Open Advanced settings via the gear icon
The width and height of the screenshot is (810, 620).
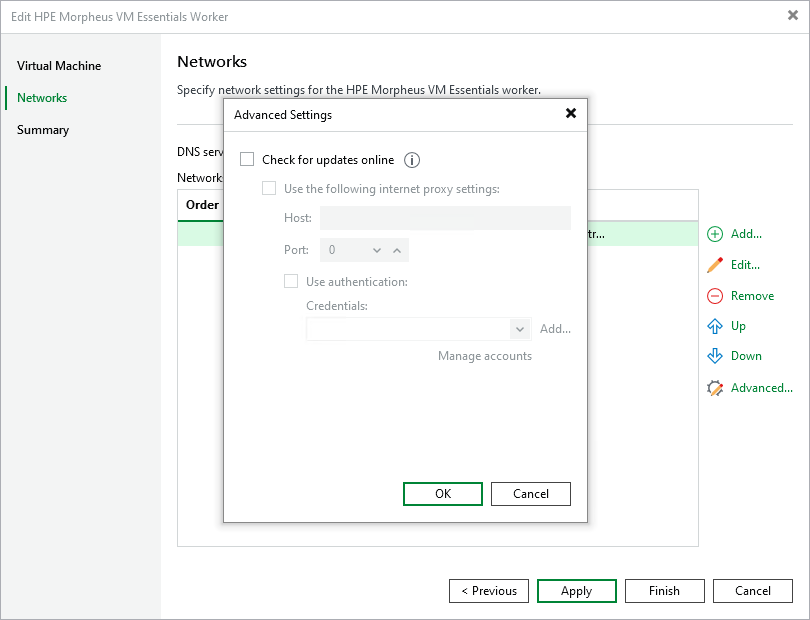(715, 387)
